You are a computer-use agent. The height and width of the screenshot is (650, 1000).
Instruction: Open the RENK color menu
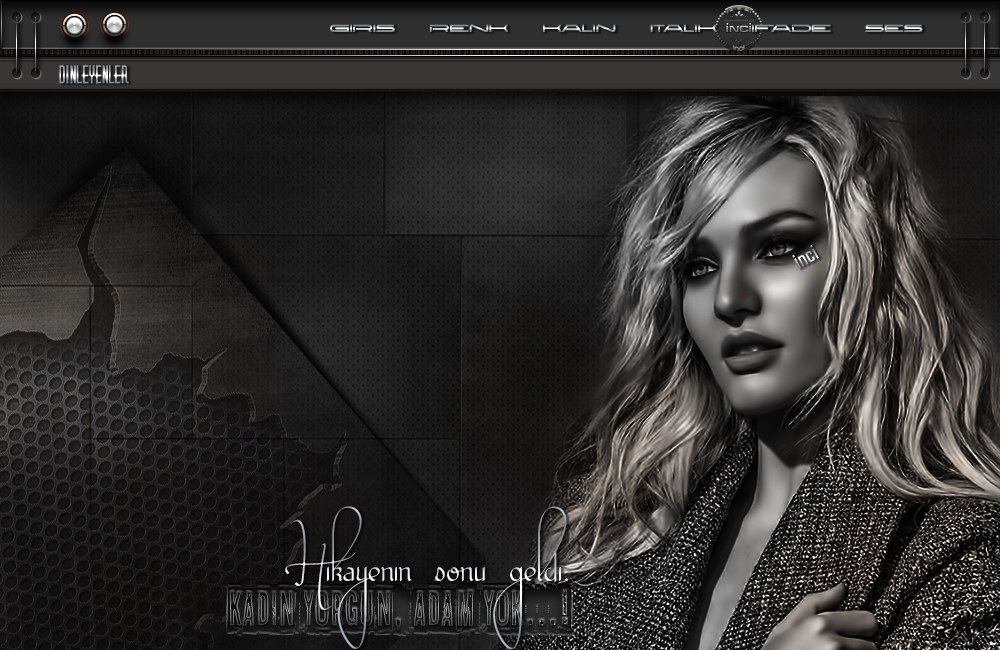pyautogui.click(x=468, y=28)
